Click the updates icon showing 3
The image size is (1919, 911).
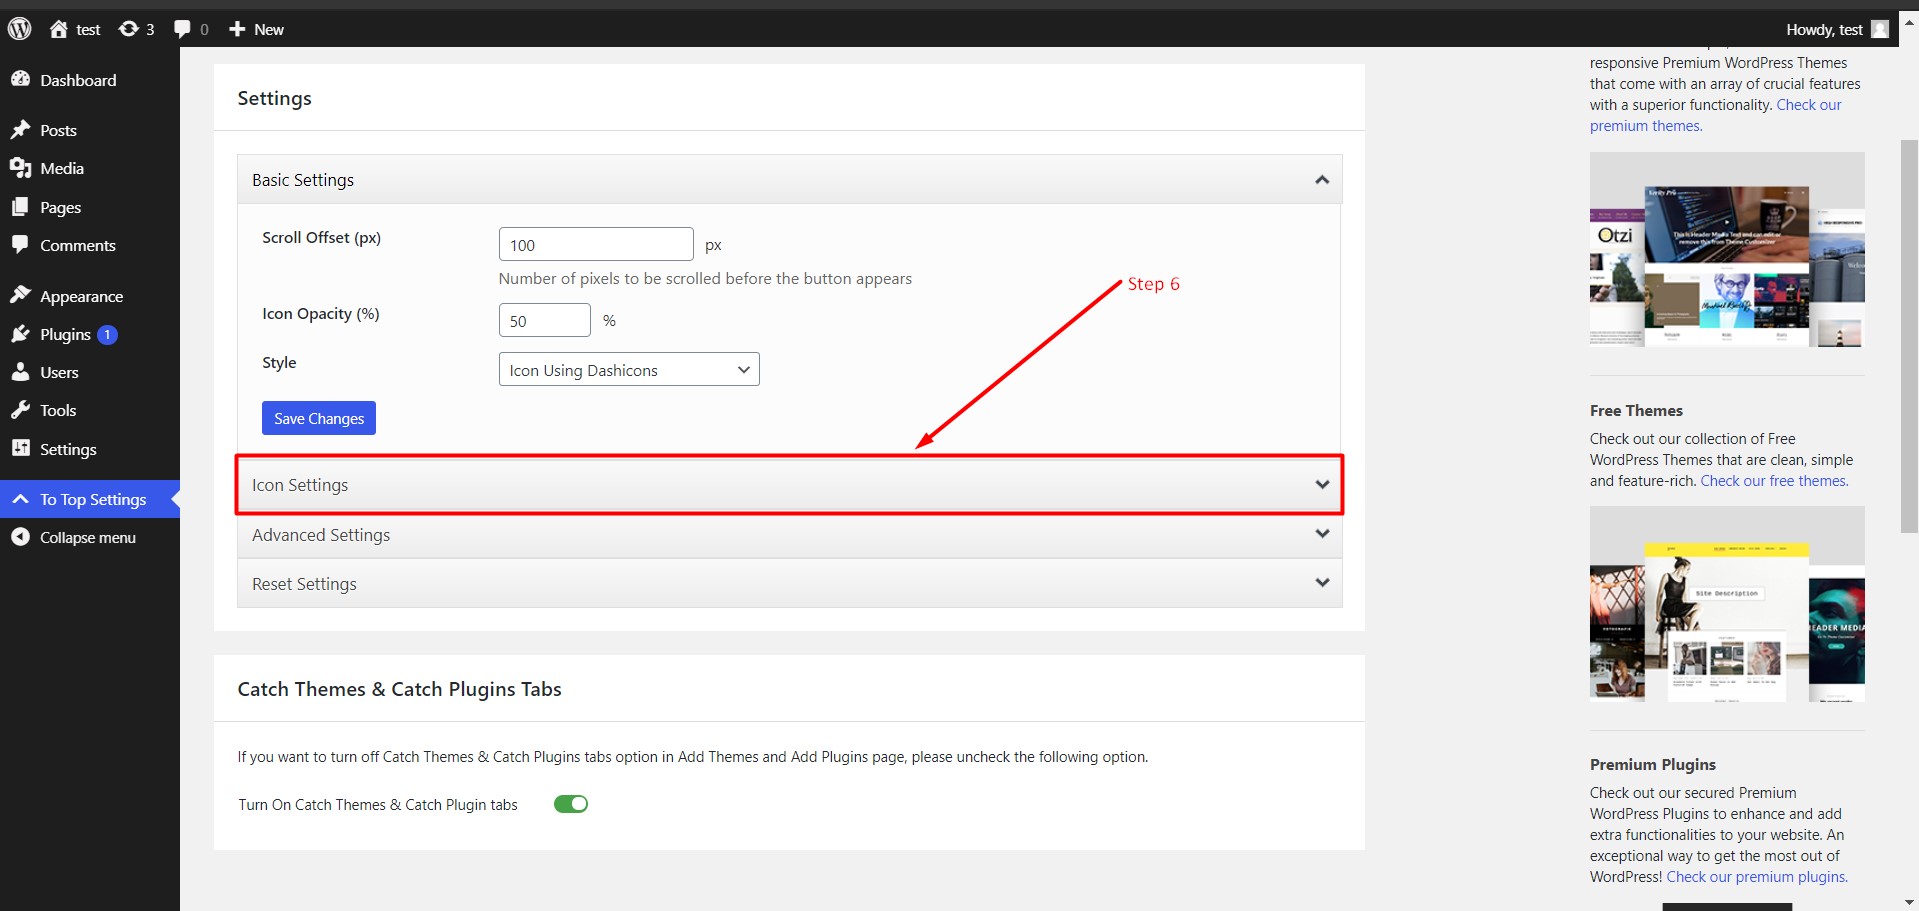point(128,29)
